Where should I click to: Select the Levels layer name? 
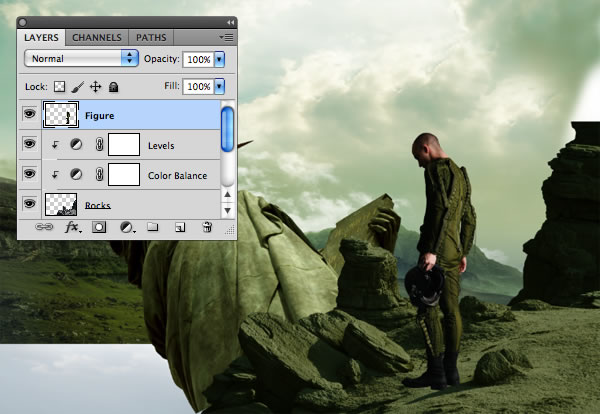tap(161, 145)
